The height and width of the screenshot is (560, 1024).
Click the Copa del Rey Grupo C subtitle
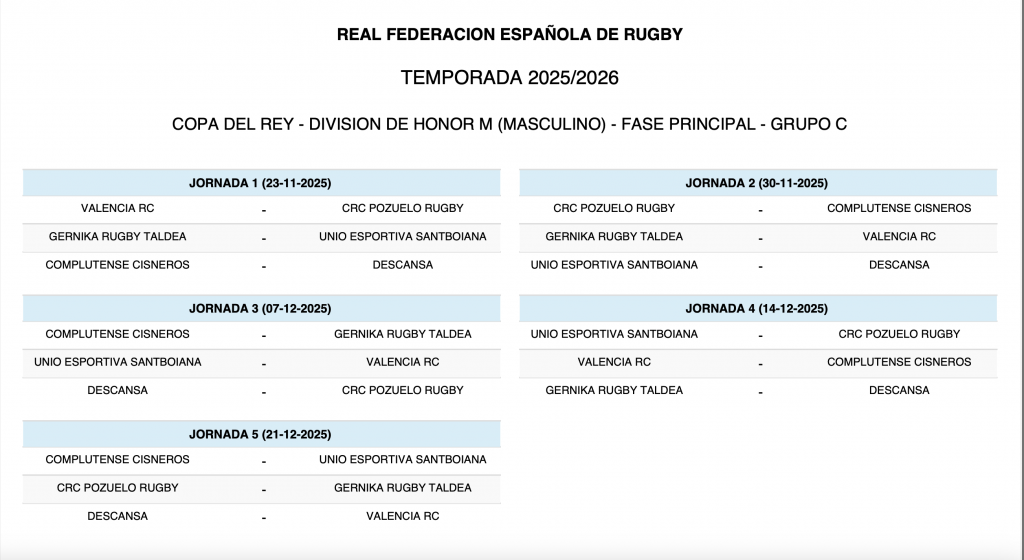click(510, 125)
